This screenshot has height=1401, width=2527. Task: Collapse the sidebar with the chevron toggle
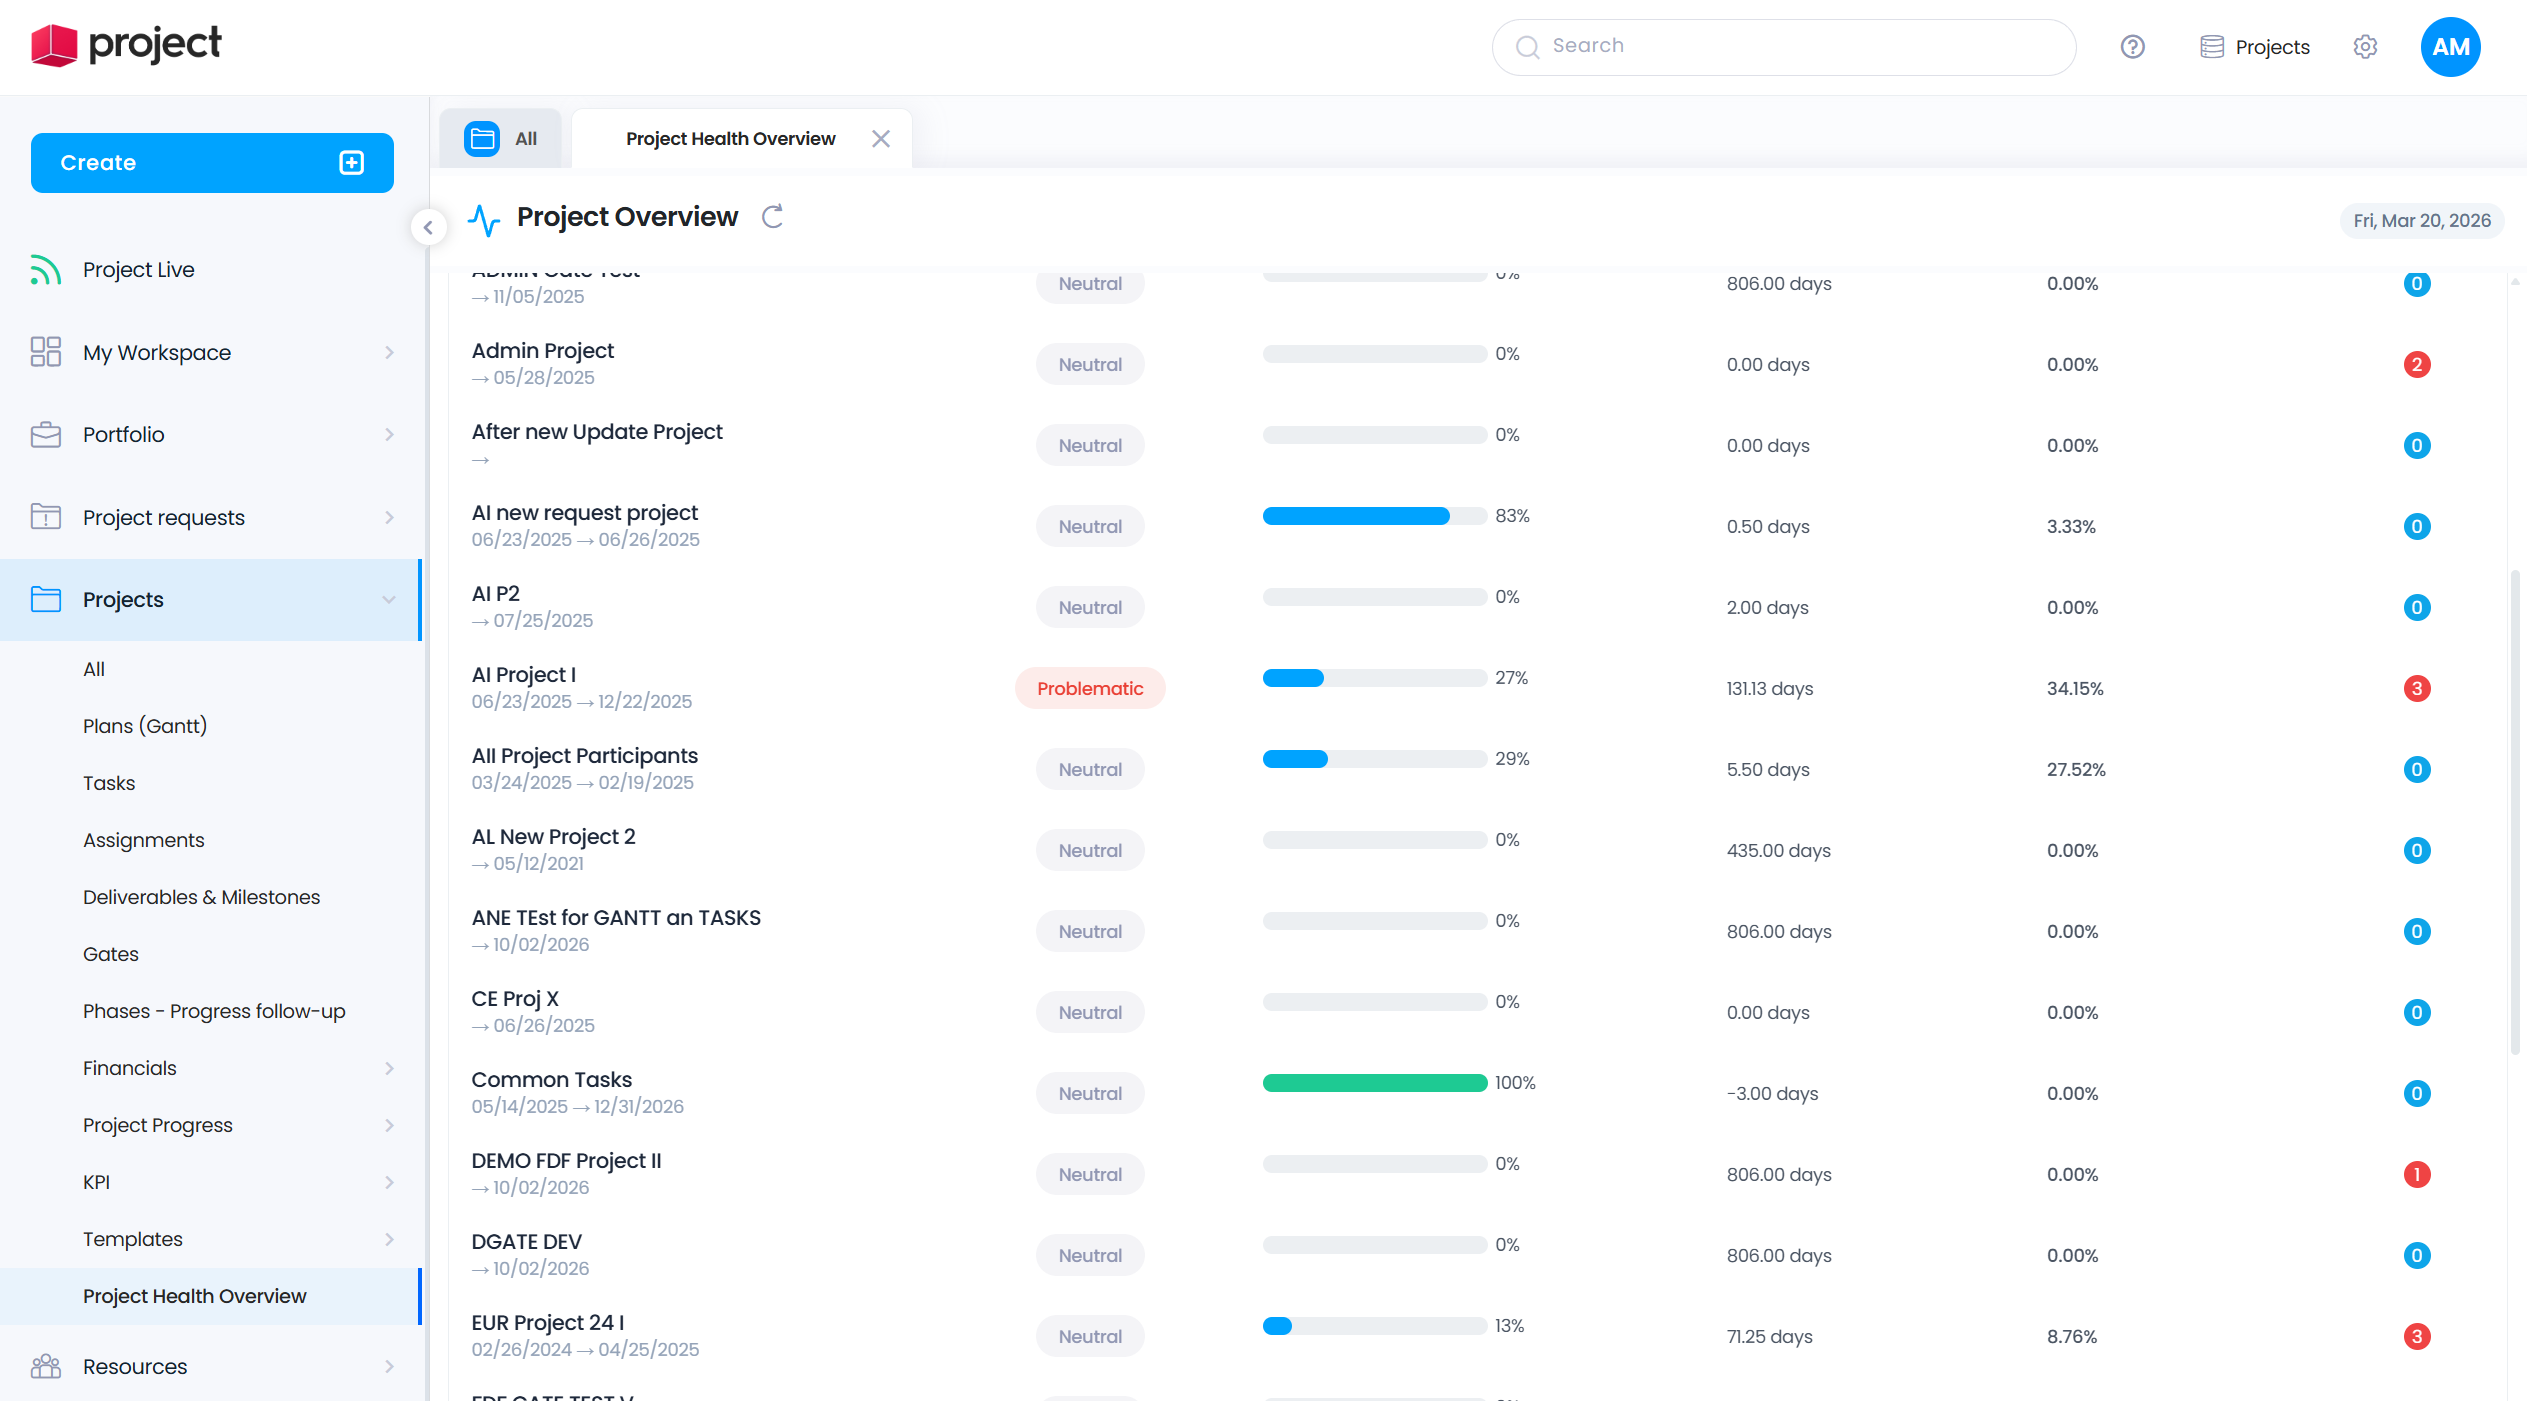(x=428, y=227)
